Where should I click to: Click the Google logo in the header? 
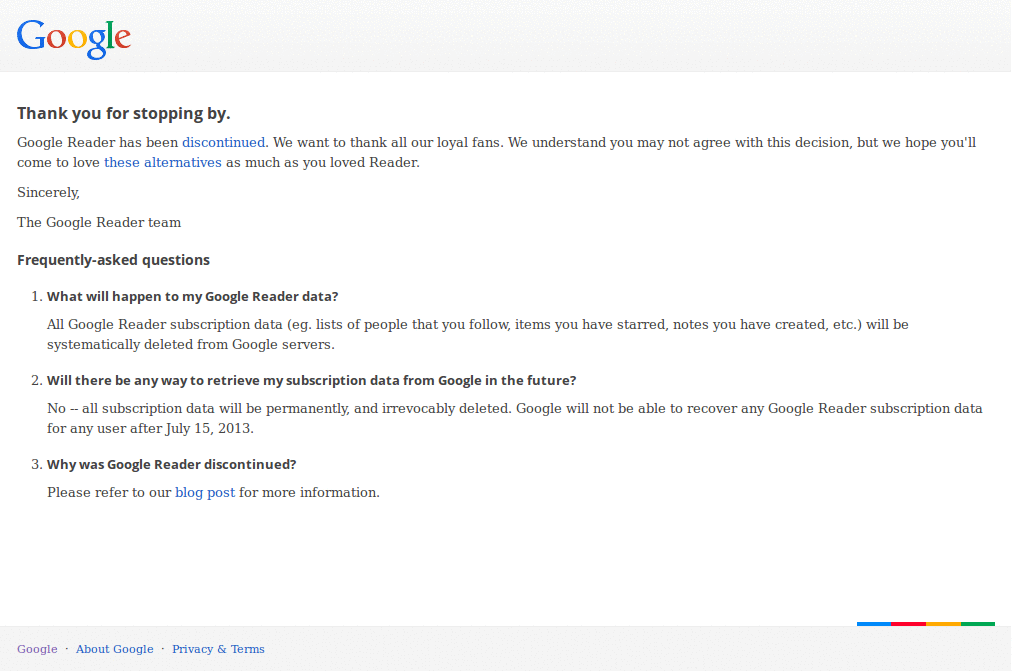pos(74,39)
